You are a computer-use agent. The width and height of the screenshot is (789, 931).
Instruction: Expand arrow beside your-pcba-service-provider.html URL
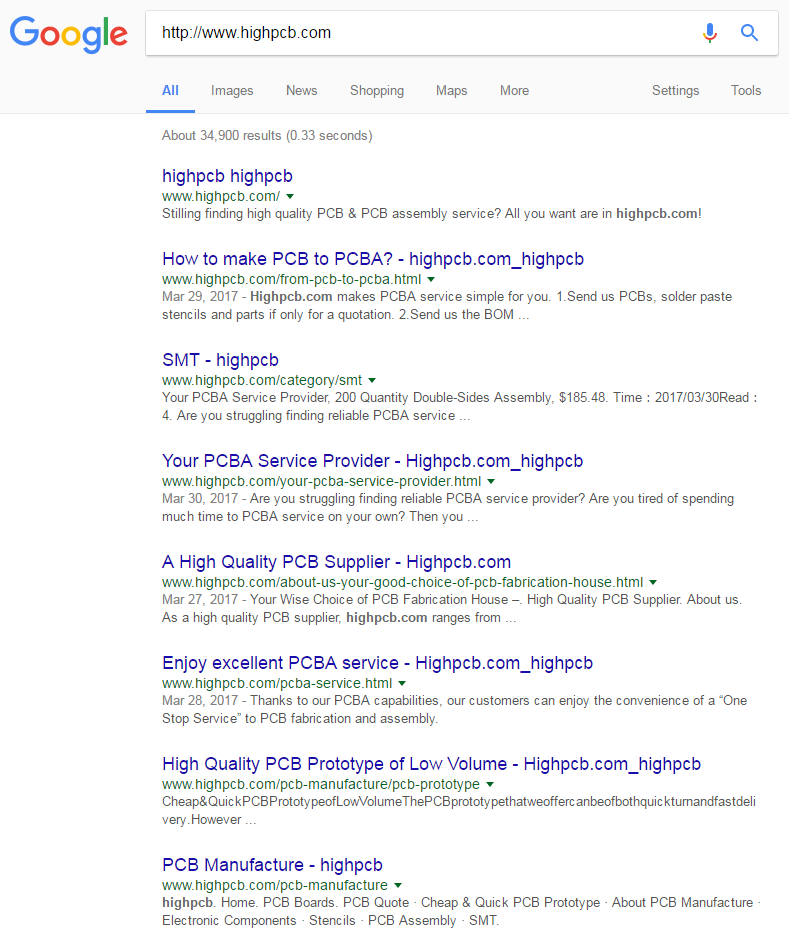click(491, 482)
